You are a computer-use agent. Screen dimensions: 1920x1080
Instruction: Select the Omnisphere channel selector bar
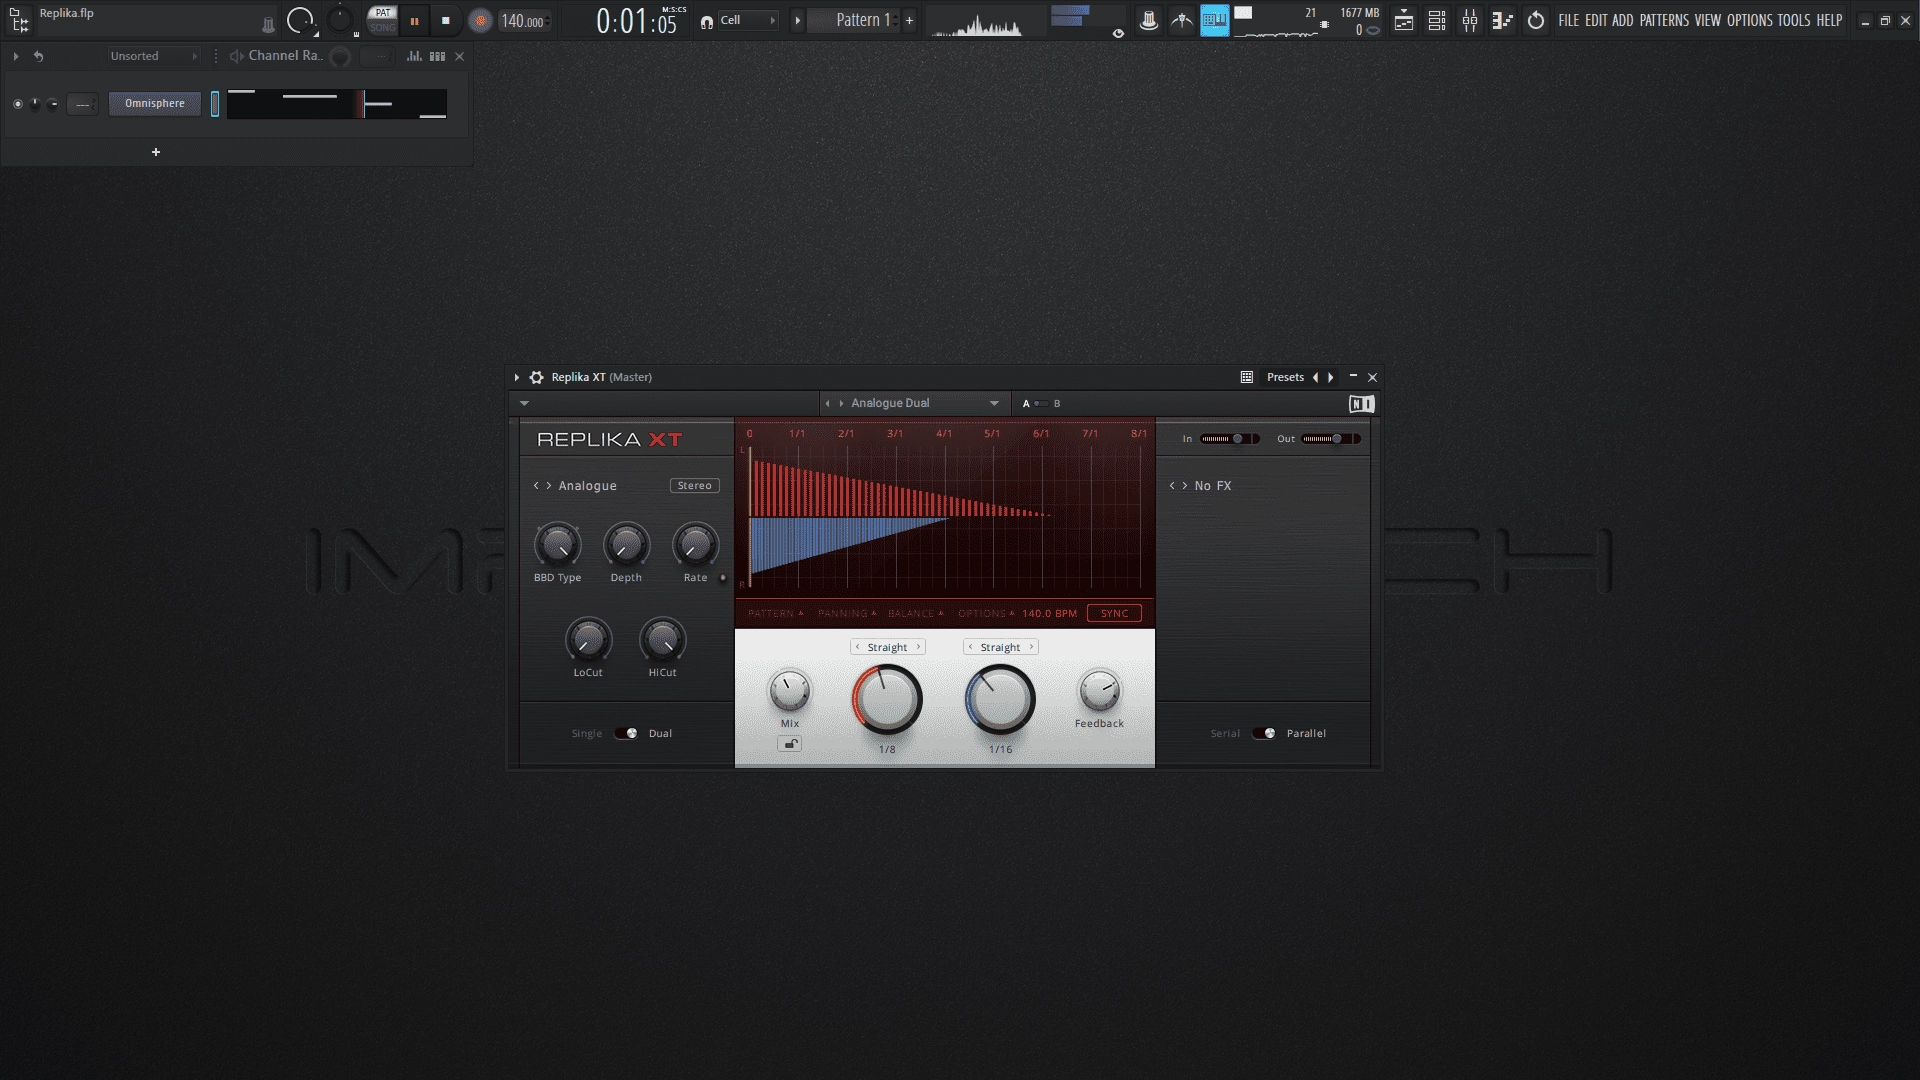(x=215, y=104)
